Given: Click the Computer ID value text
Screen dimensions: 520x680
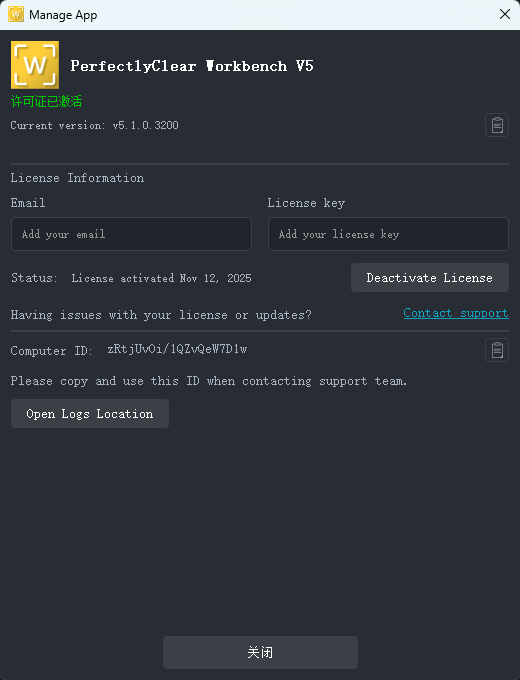Looking at the screenshot, I should (177, 350).
